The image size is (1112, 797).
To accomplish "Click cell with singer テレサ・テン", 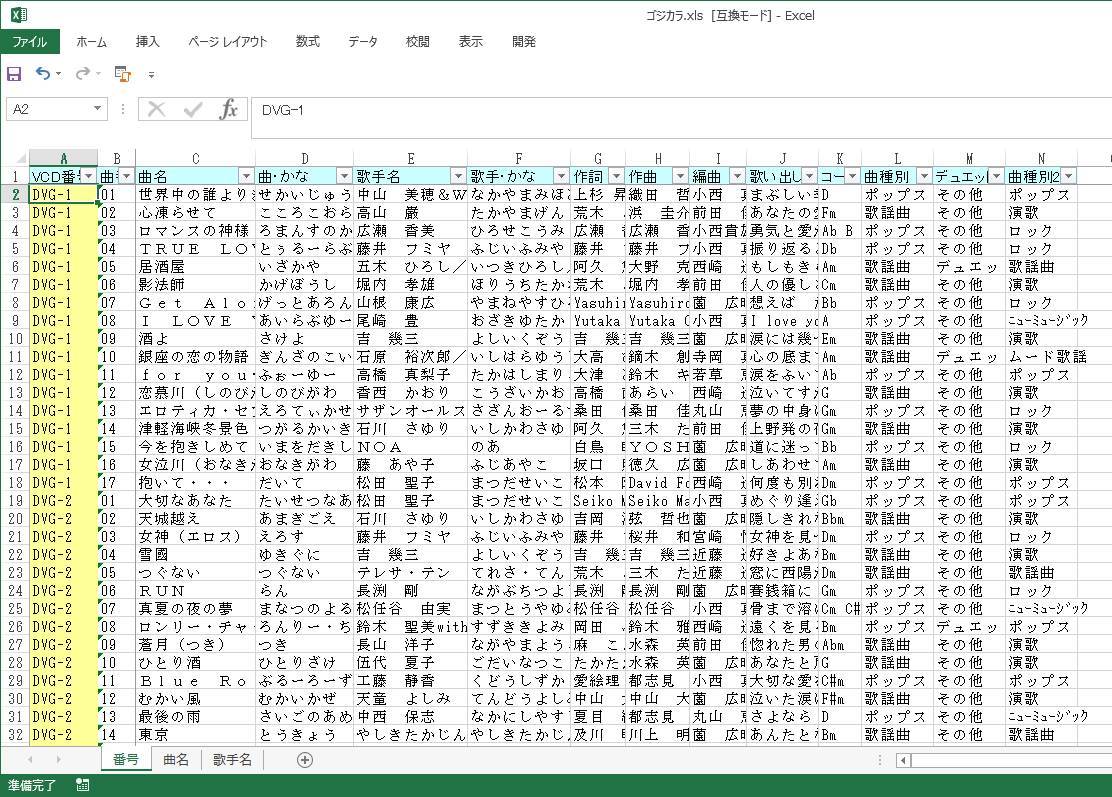I will [410, 572].
